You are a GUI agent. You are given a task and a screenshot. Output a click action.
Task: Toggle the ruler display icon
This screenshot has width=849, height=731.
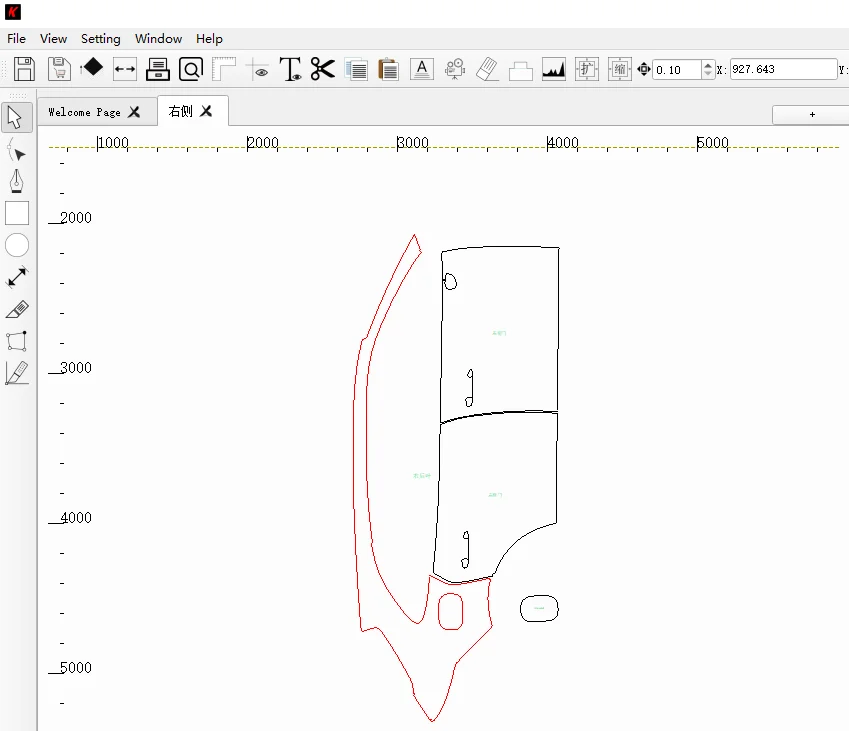(224, 69)
